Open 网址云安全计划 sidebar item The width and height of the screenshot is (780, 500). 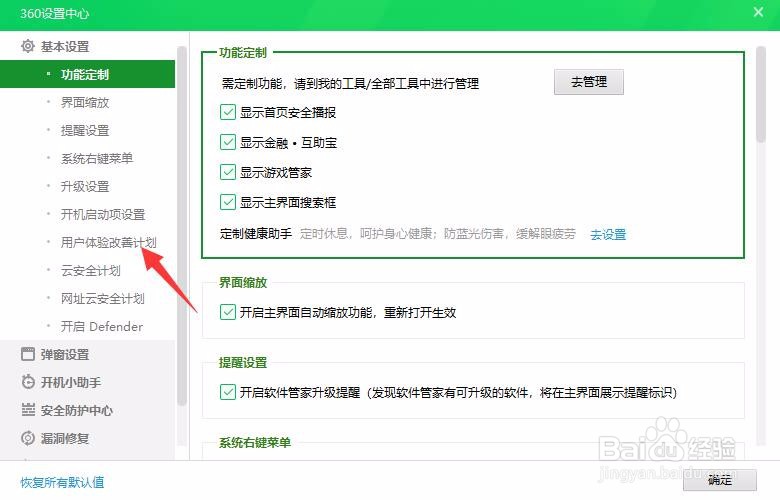[102, 299]
